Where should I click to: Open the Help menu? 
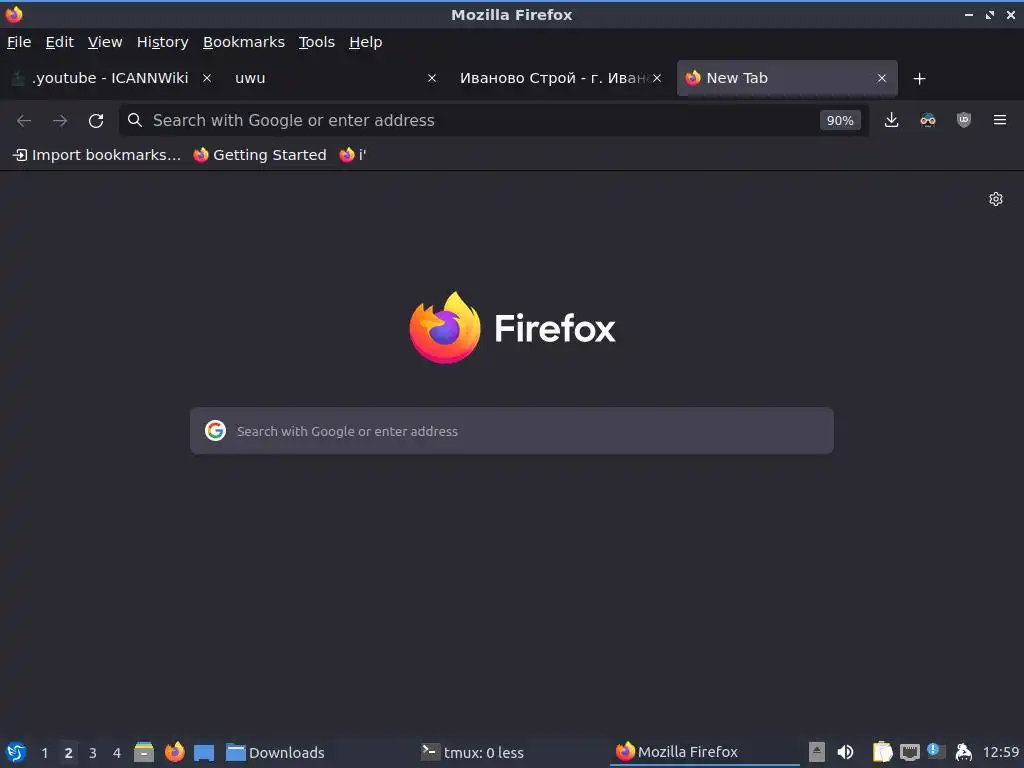point(366,42)
